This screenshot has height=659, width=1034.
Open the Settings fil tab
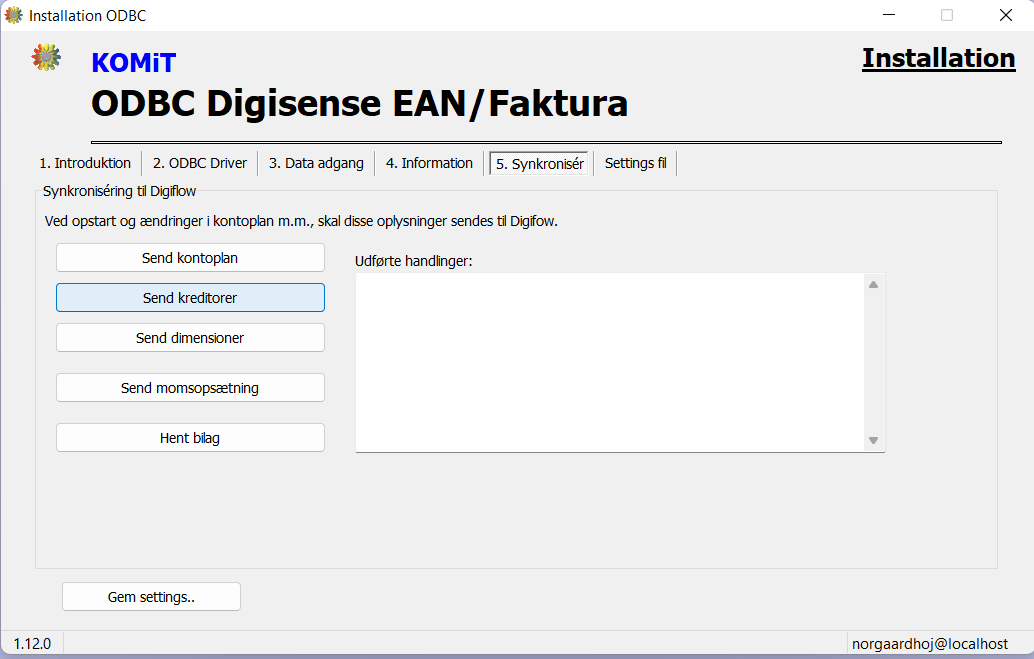(636, 163)
